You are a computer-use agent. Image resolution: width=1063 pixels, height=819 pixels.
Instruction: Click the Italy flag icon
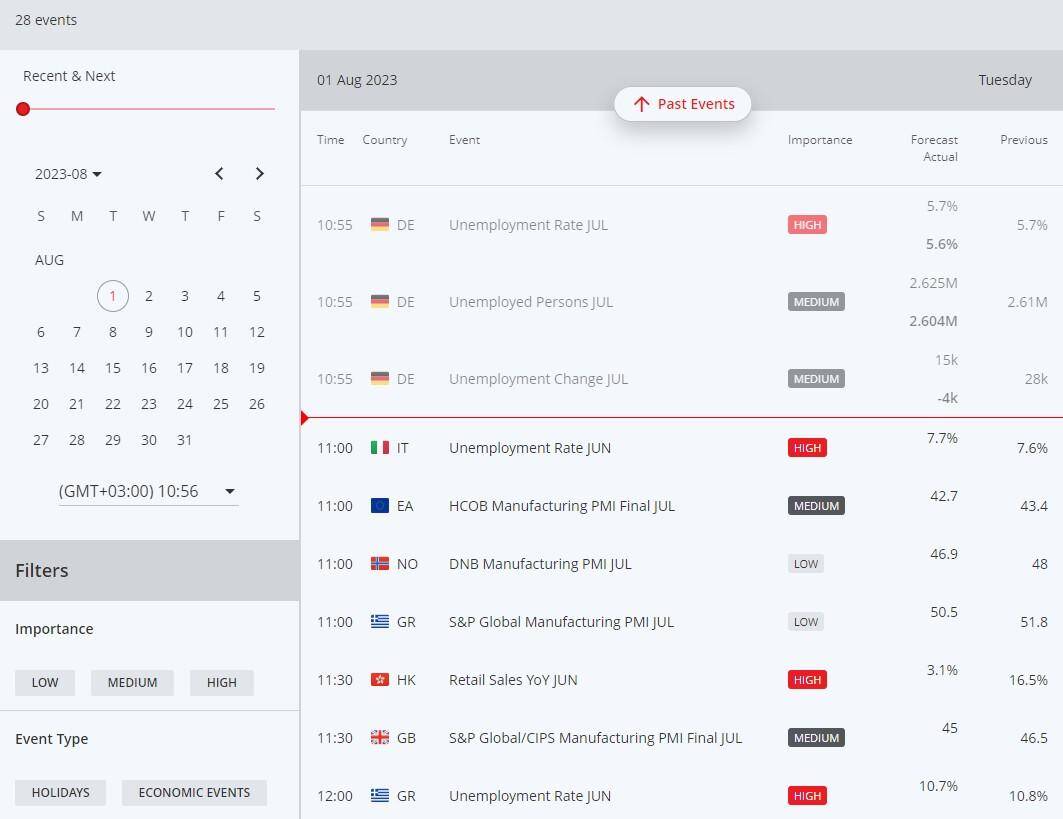click(380, 448)
